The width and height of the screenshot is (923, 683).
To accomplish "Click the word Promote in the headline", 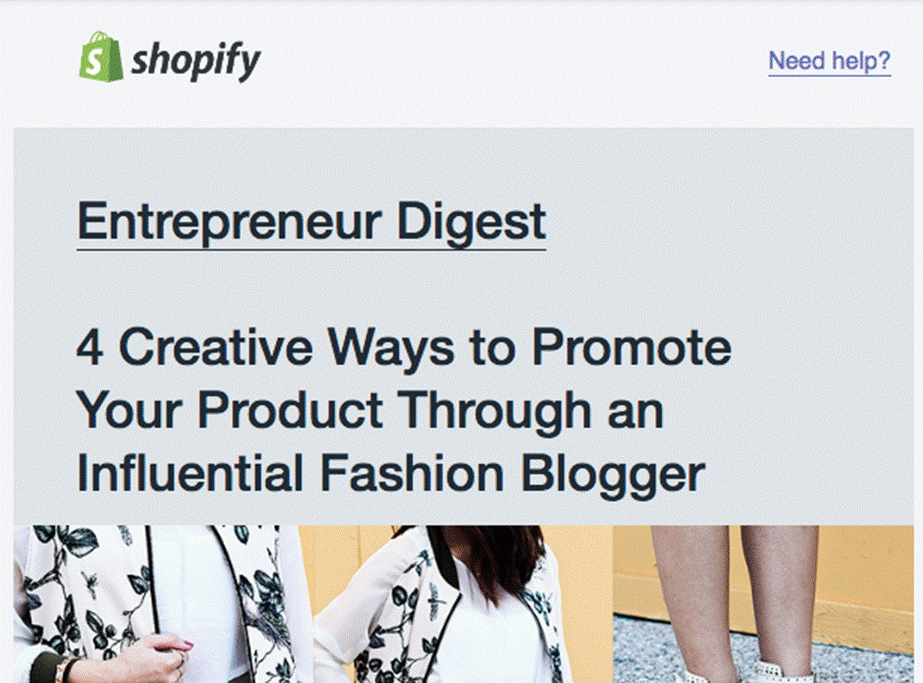I will [632, 347].
